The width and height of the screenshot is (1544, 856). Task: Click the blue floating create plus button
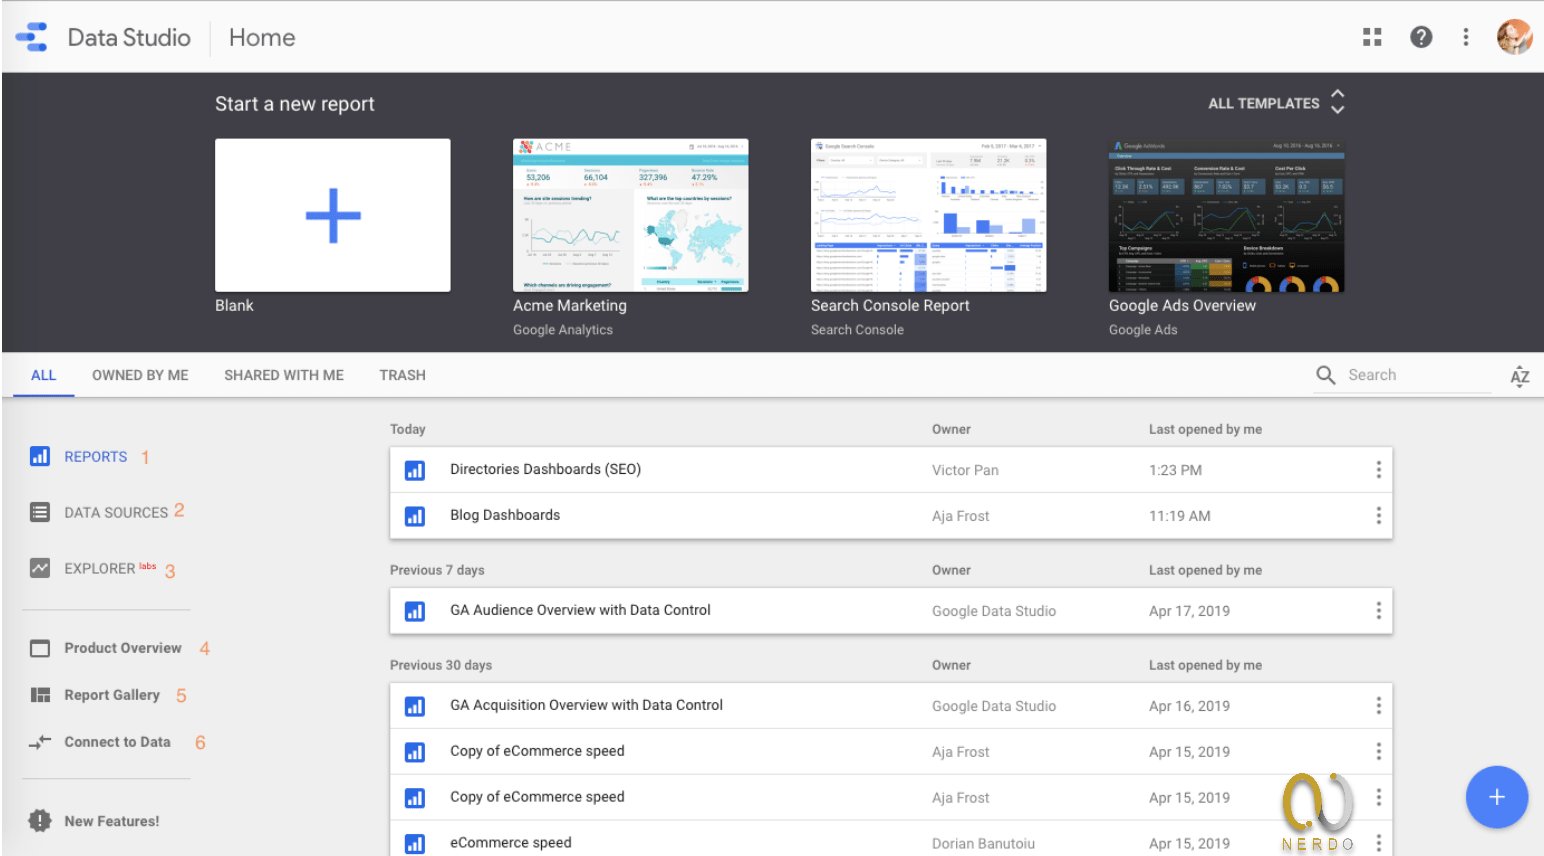point(1496,797)
